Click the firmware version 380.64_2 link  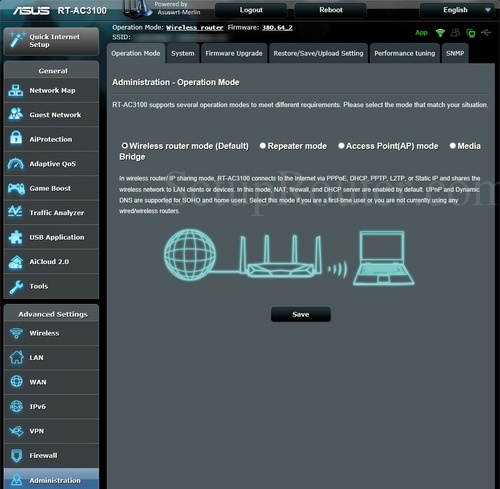[277, 28]
